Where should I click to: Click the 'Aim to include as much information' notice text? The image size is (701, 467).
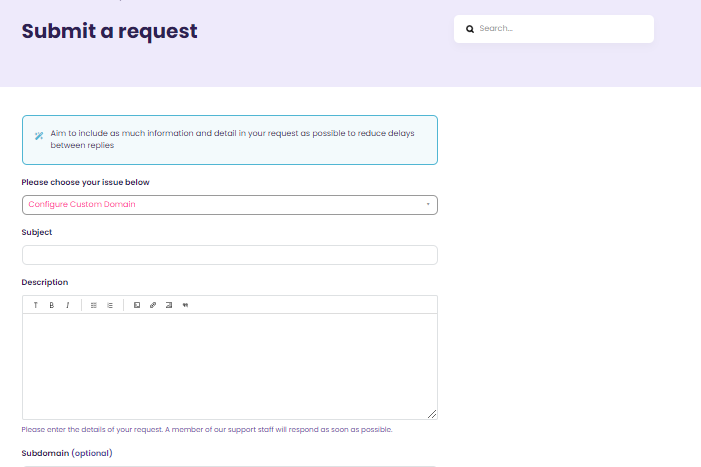pos(232,139)
